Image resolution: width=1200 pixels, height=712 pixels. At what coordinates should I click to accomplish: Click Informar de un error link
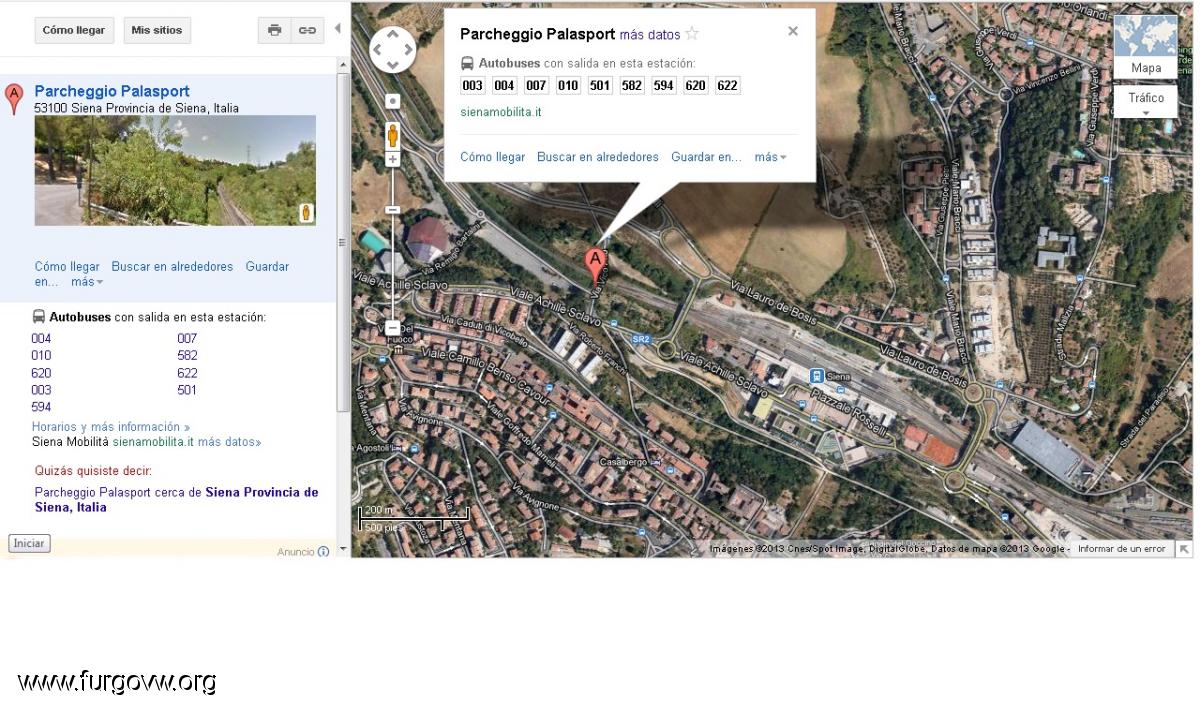(1122, 549)
